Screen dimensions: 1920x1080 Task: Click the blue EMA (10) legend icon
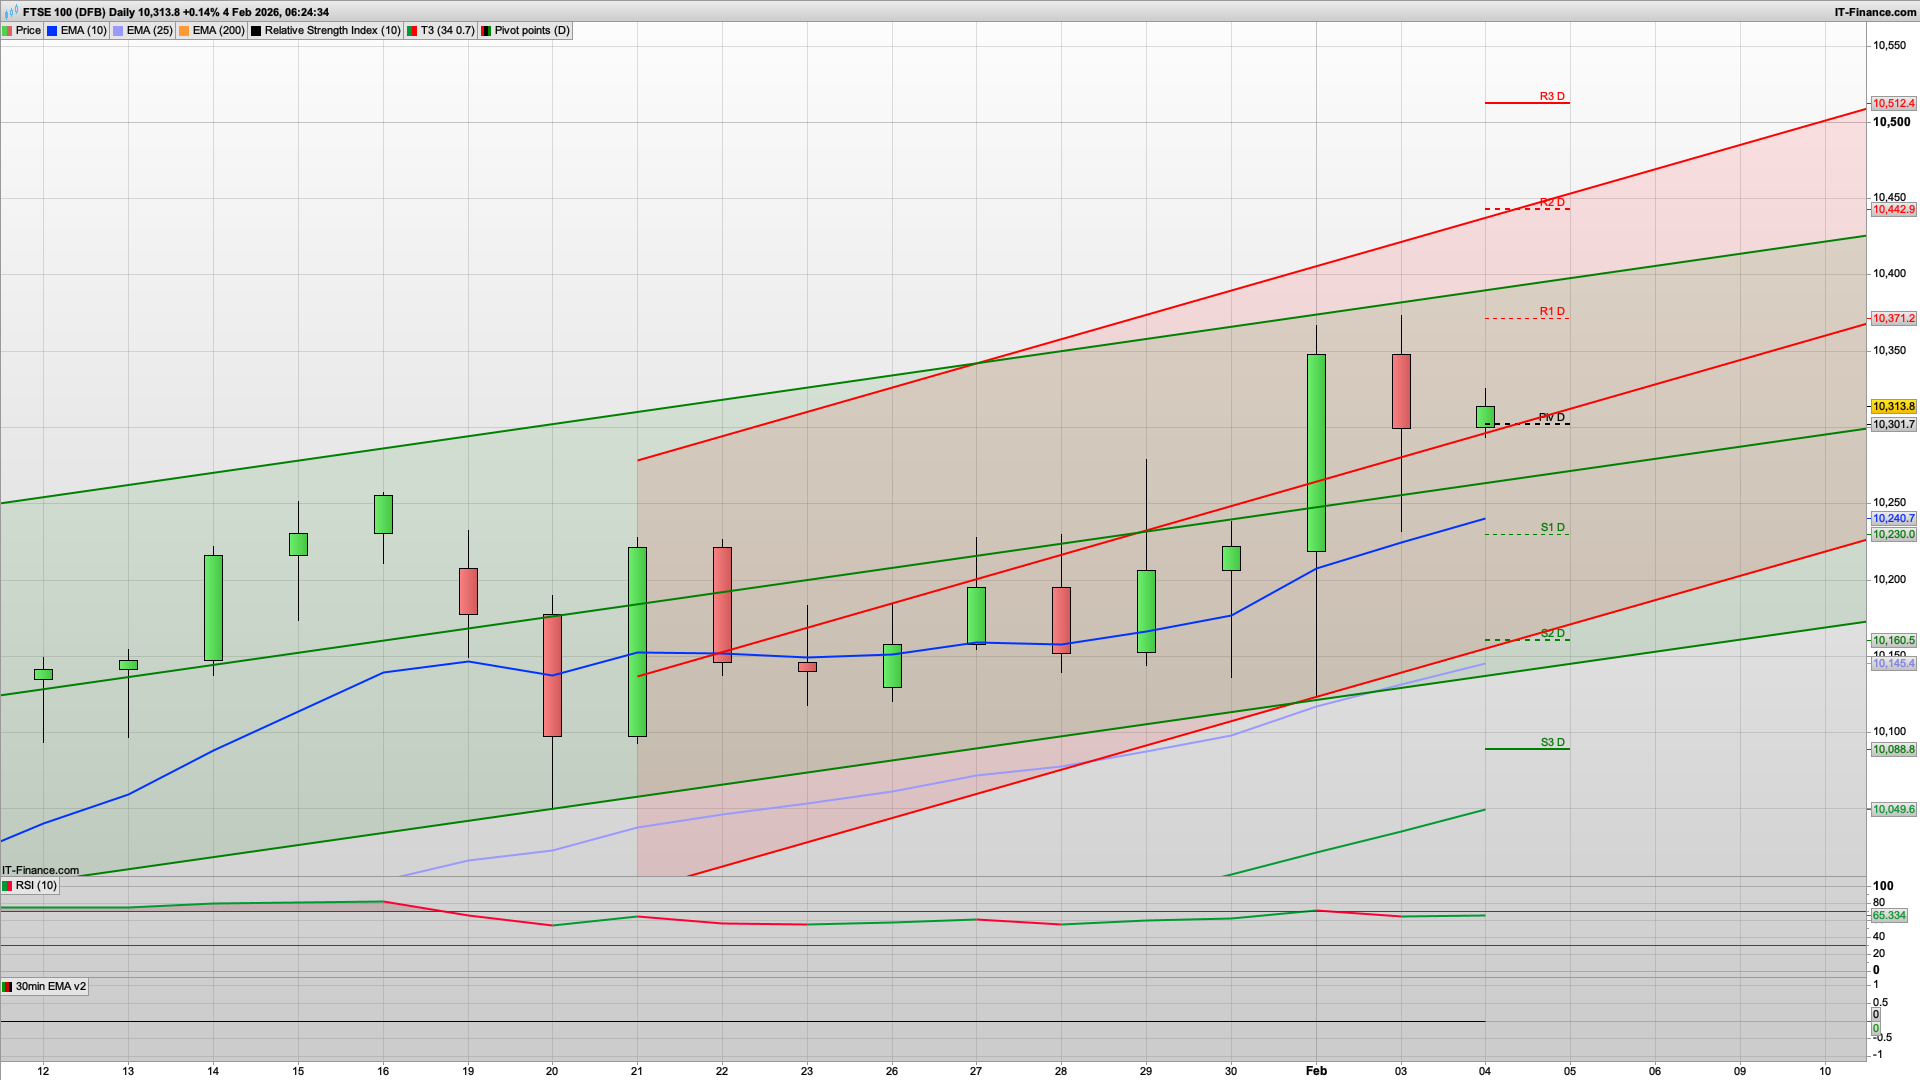point(50,31)
